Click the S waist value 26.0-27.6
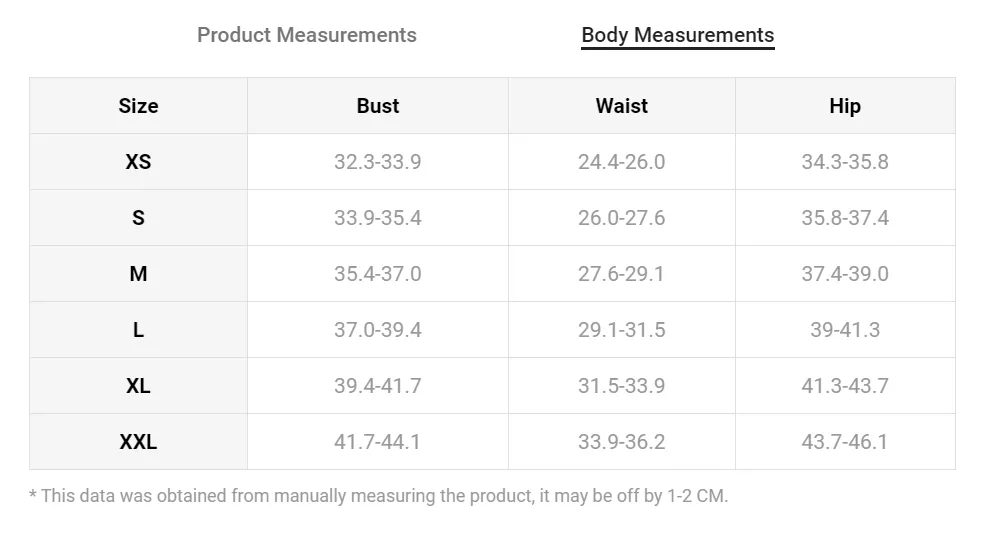The height and width of the screenshot is (556, 1005). (x=622, y=217)
